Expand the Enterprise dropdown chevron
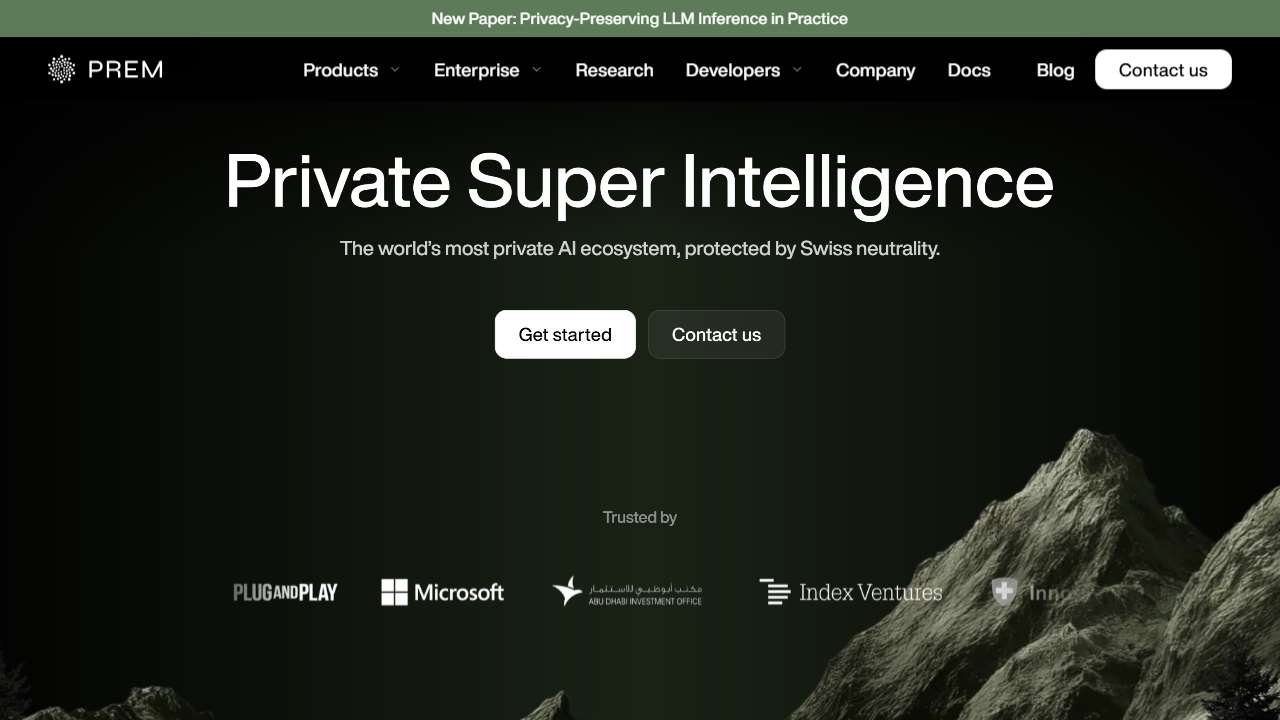This screenshot has height=720, width=1280. point(537,70)
